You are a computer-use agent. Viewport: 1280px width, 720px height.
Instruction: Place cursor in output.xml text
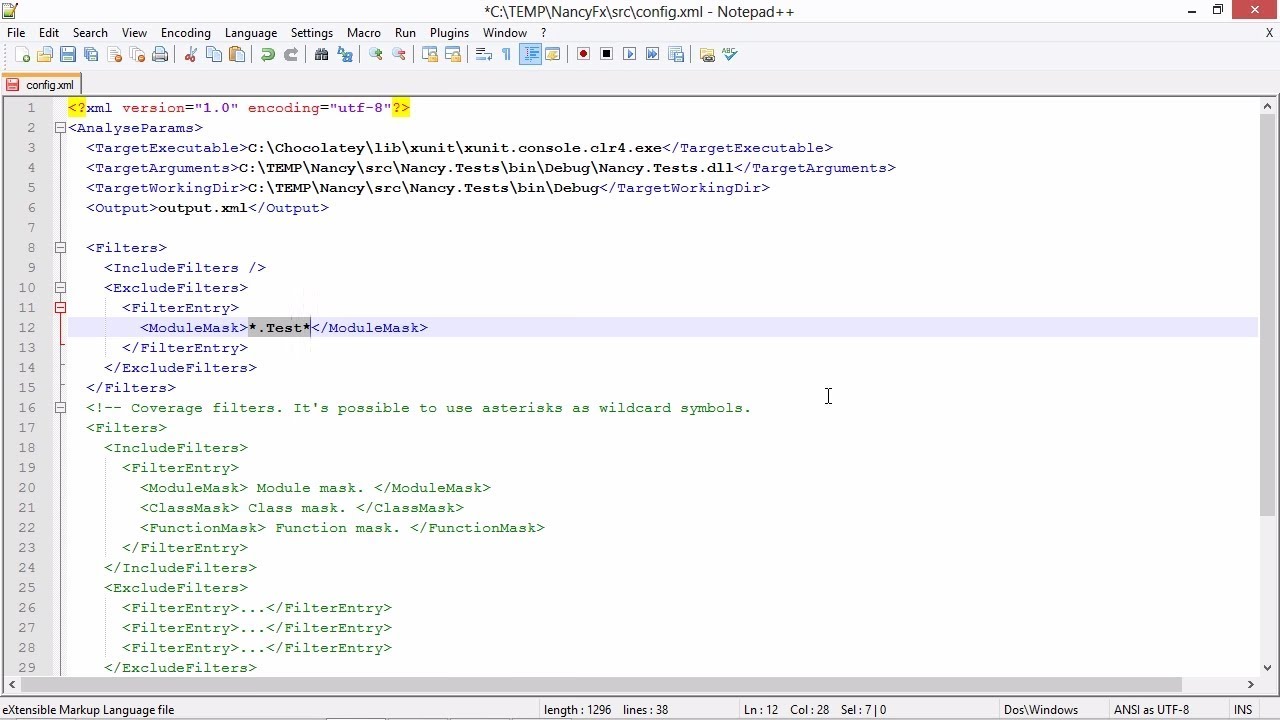point(202,208)
